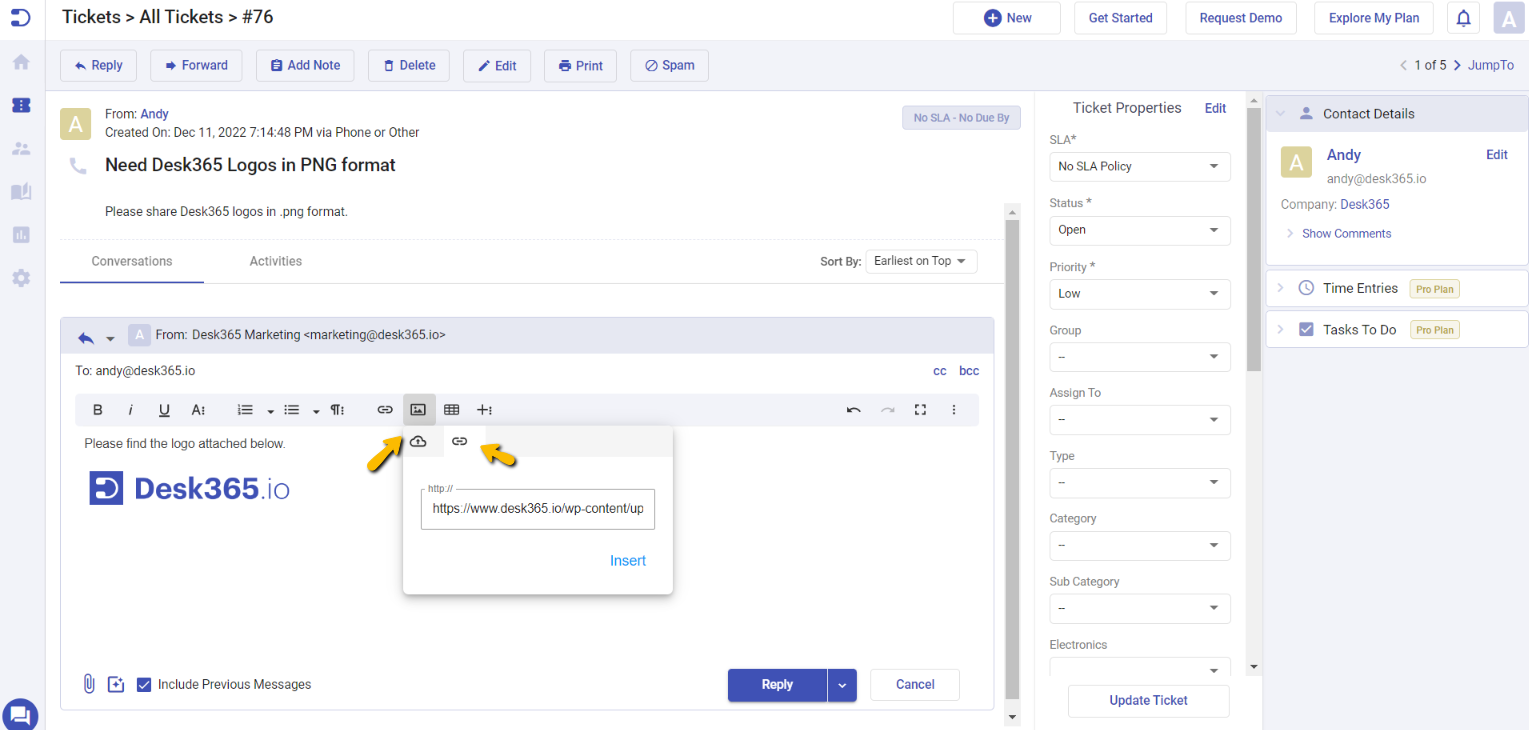Click the paperclip attach file icon
Image resolution: width=1529 pixels, height=730 pixels.
(89, 684)
